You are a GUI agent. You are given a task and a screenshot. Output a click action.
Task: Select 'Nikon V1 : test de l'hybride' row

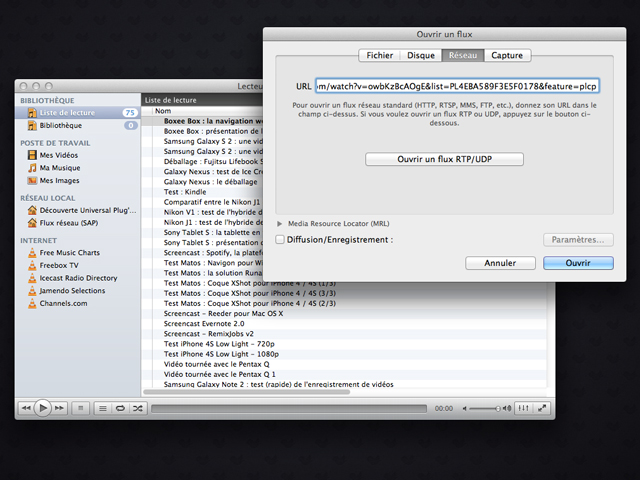tap(202, 212)
